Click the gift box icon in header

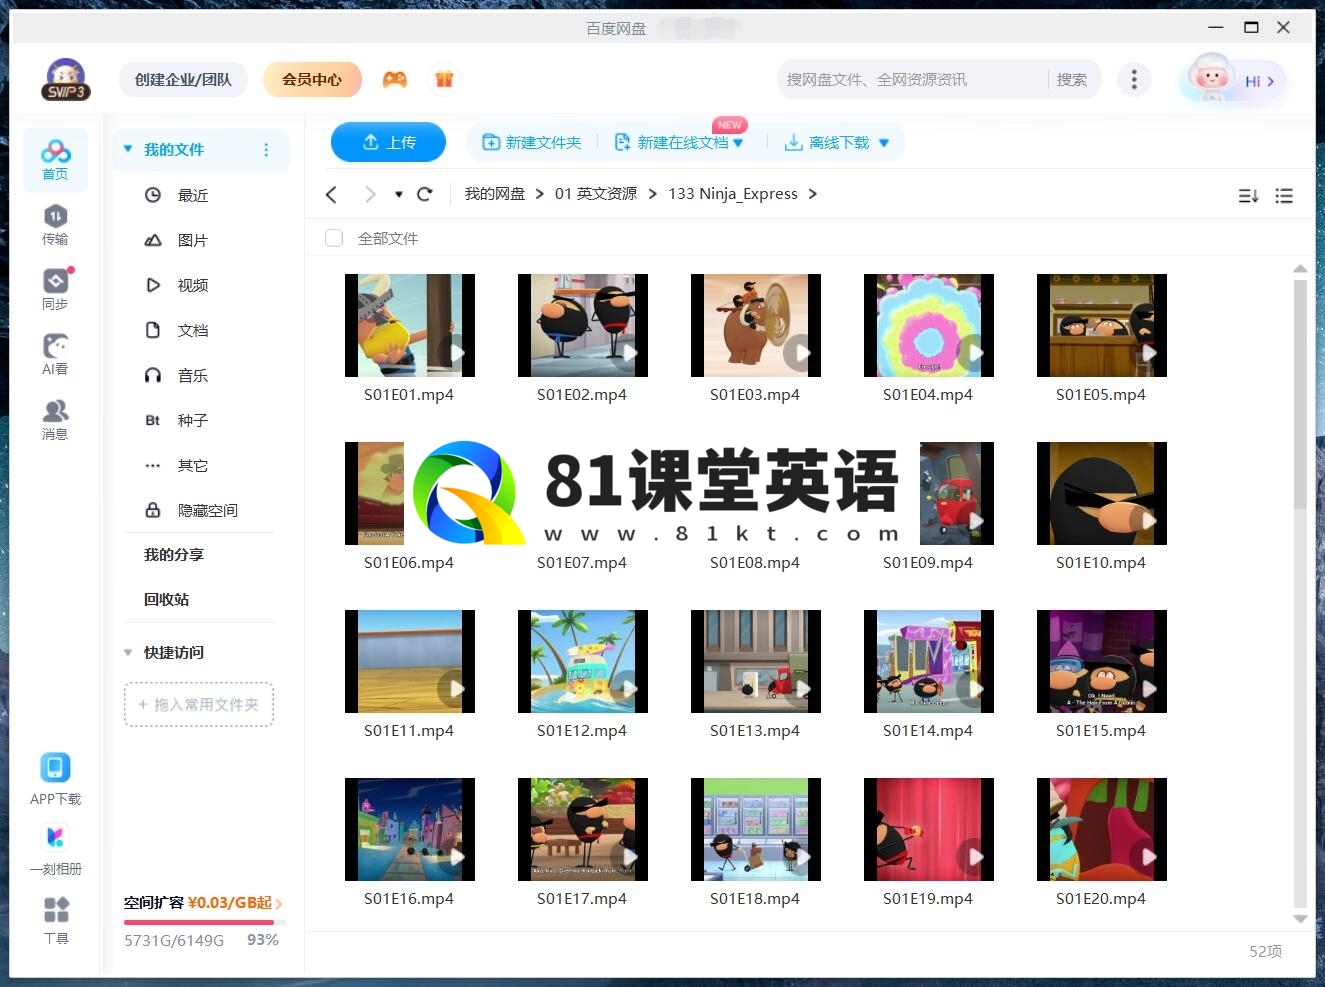444,79
